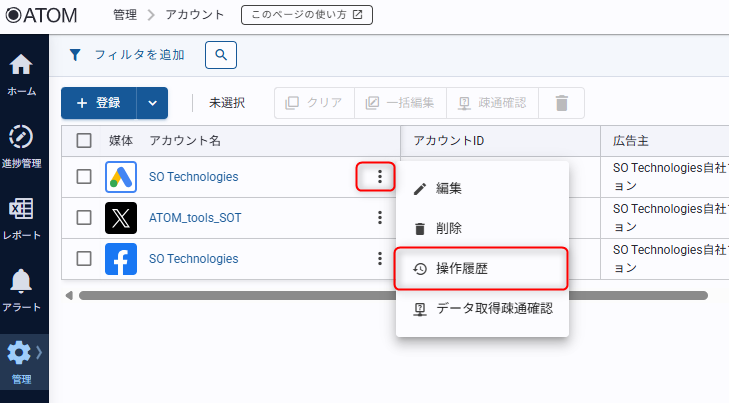Click the trash delete icon in toolbar
Image resolution: width=729 pixels, height=403 pixels.
tap(562, 103)
